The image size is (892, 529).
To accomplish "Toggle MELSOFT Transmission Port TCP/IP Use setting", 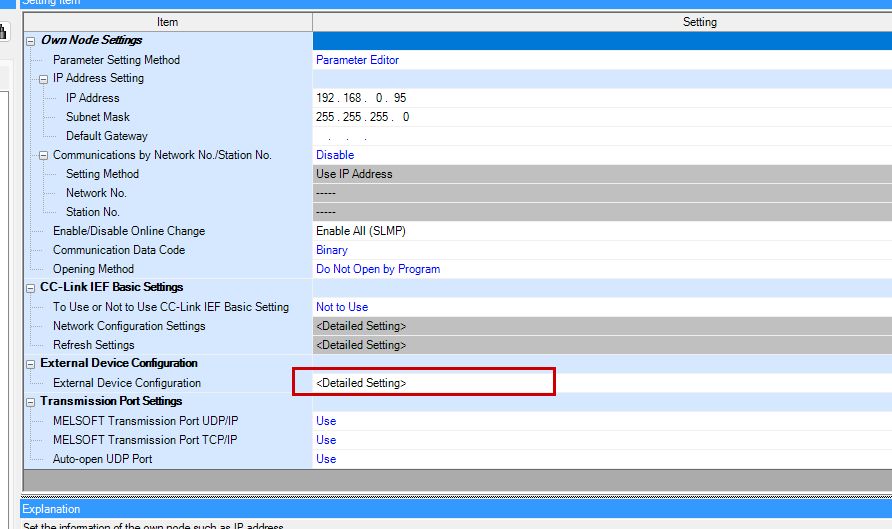I will [x=326, y=440].
